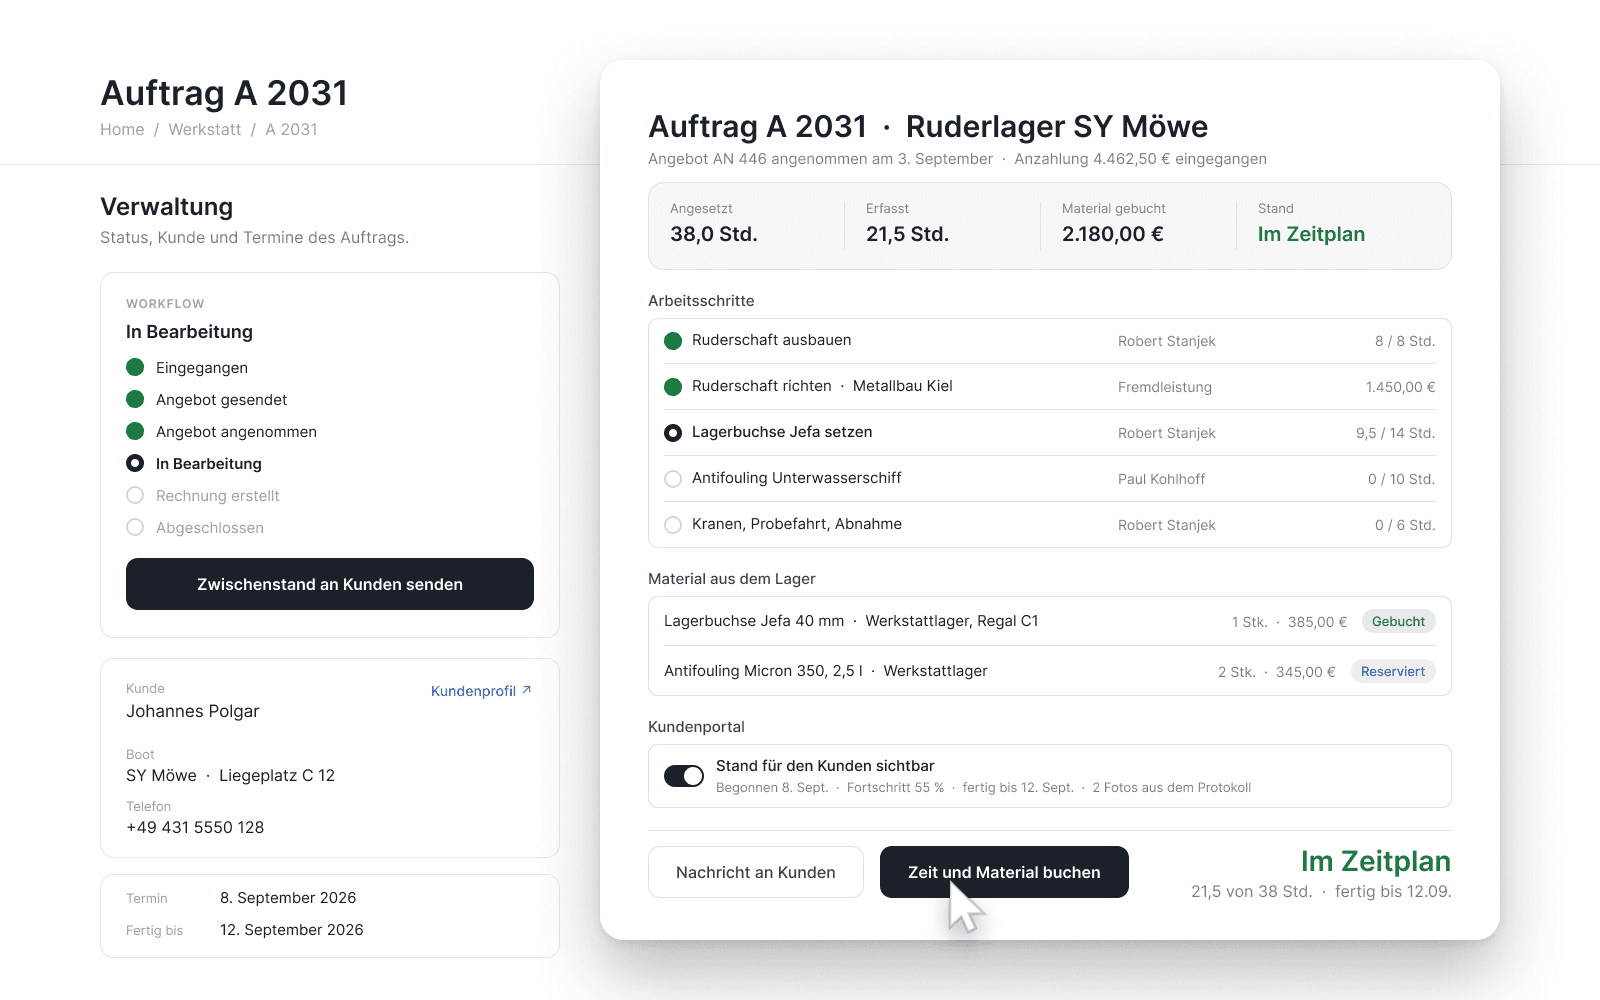Screen dimensions: 1600x1000
Task: Click the Erfasst 21,5 Std. figure
Action: tap(907, 234)
